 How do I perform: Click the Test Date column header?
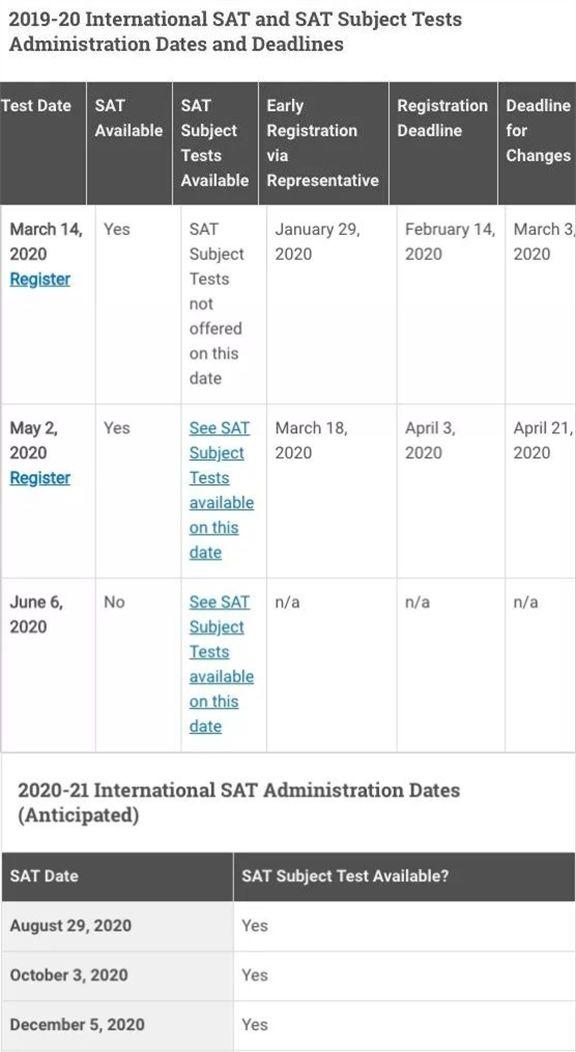tap(43, 143)
